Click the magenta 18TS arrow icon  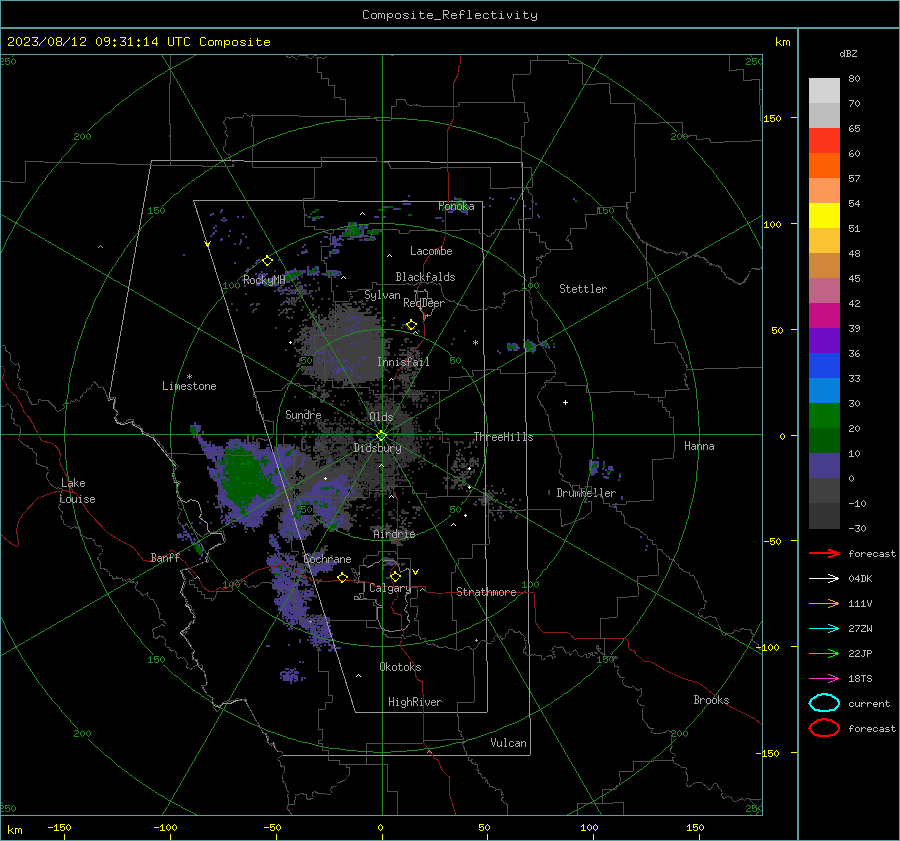tap(824, 679)
